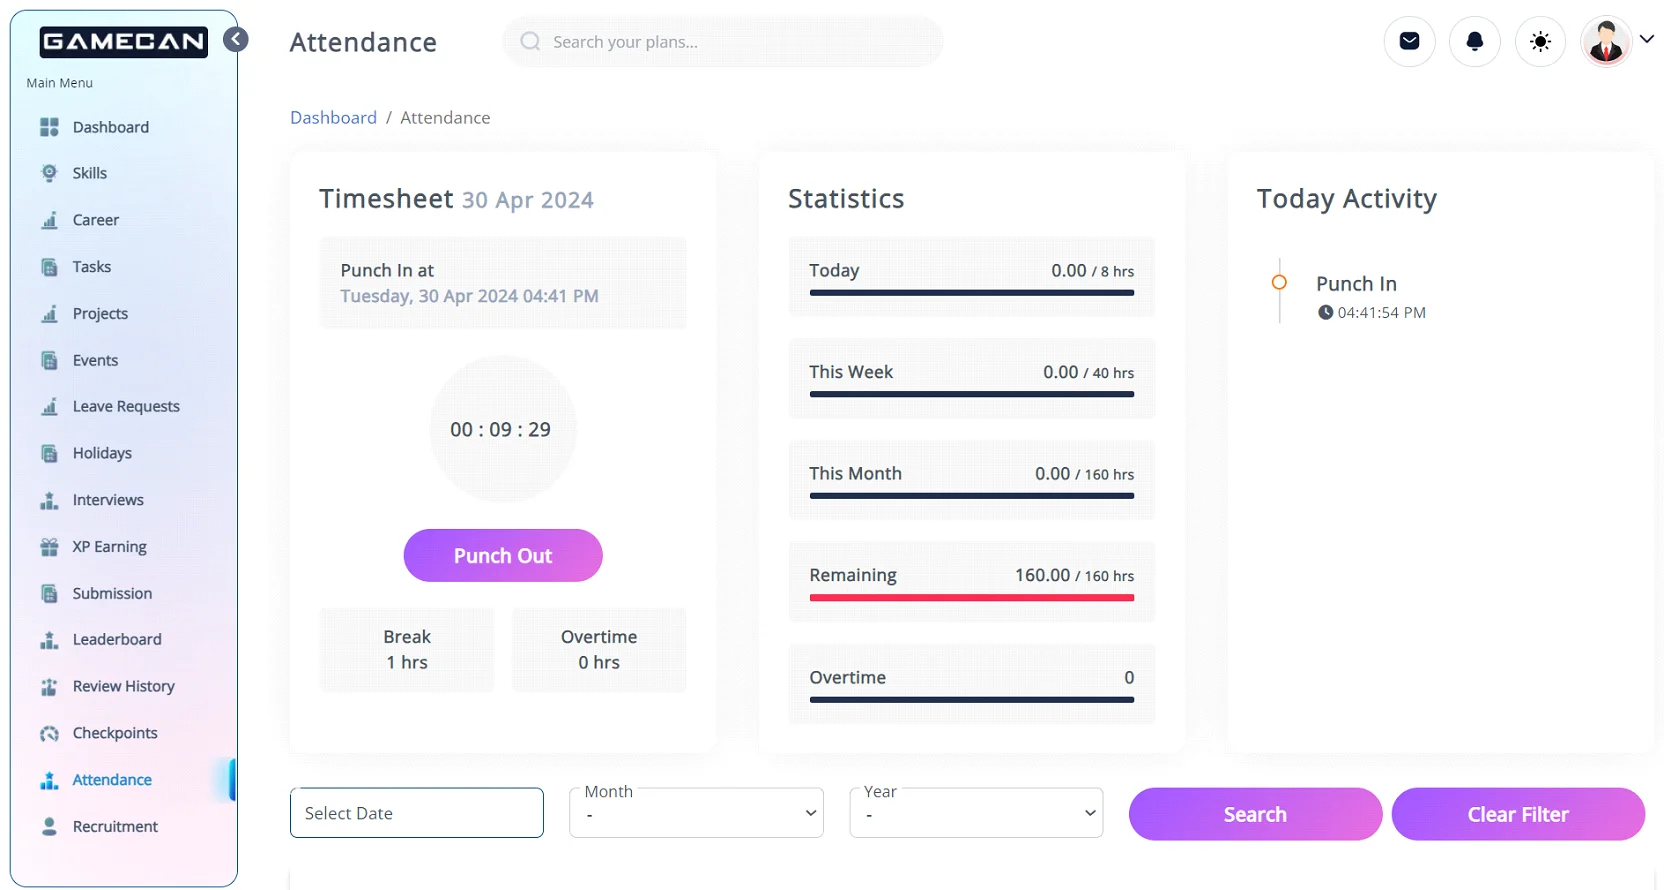Viewport: 1664px width, 890px height.
Task: Click the Dashboard grid icon in sidebar
Action: pyautogui.click(x=49, y=127)
